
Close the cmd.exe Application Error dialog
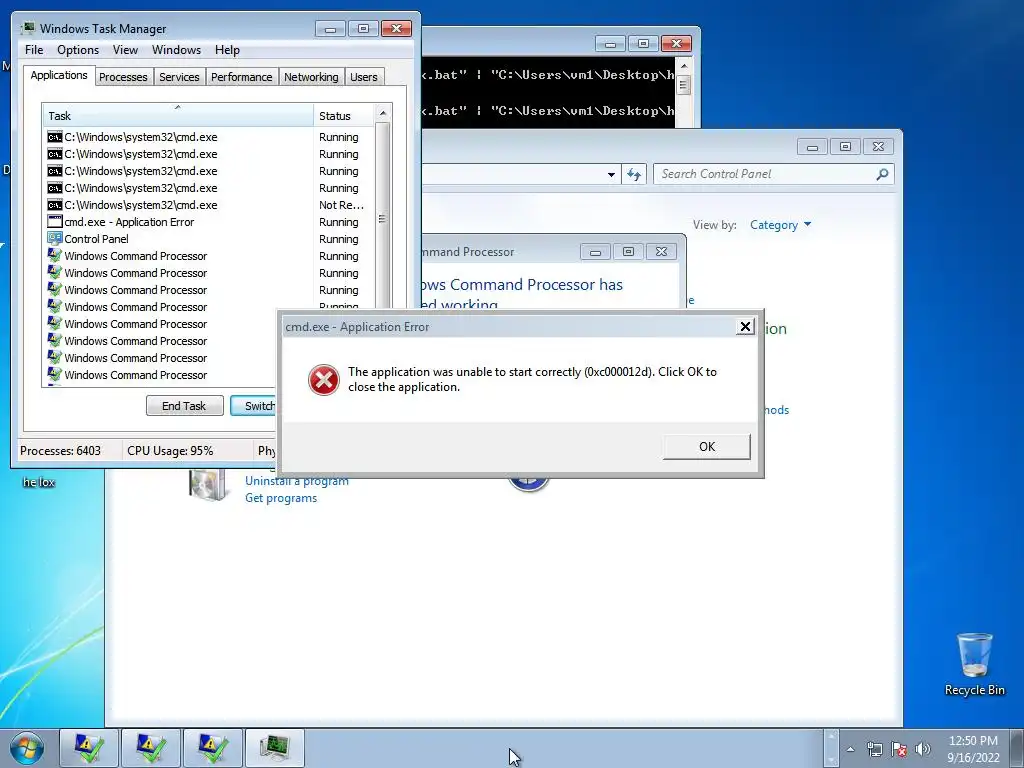745,327
